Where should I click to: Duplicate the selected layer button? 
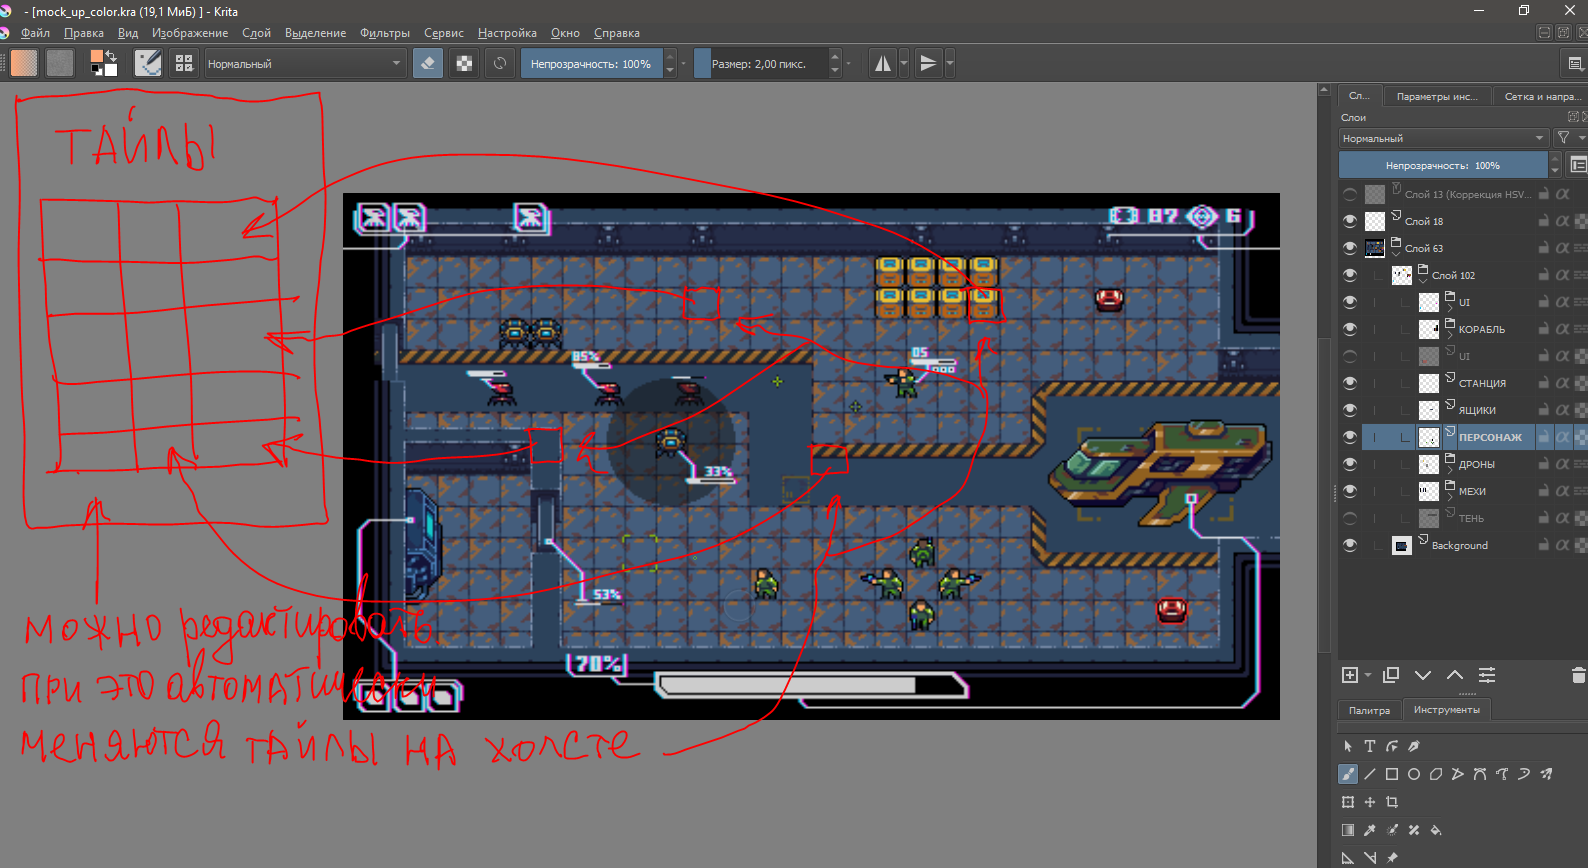1391,675
